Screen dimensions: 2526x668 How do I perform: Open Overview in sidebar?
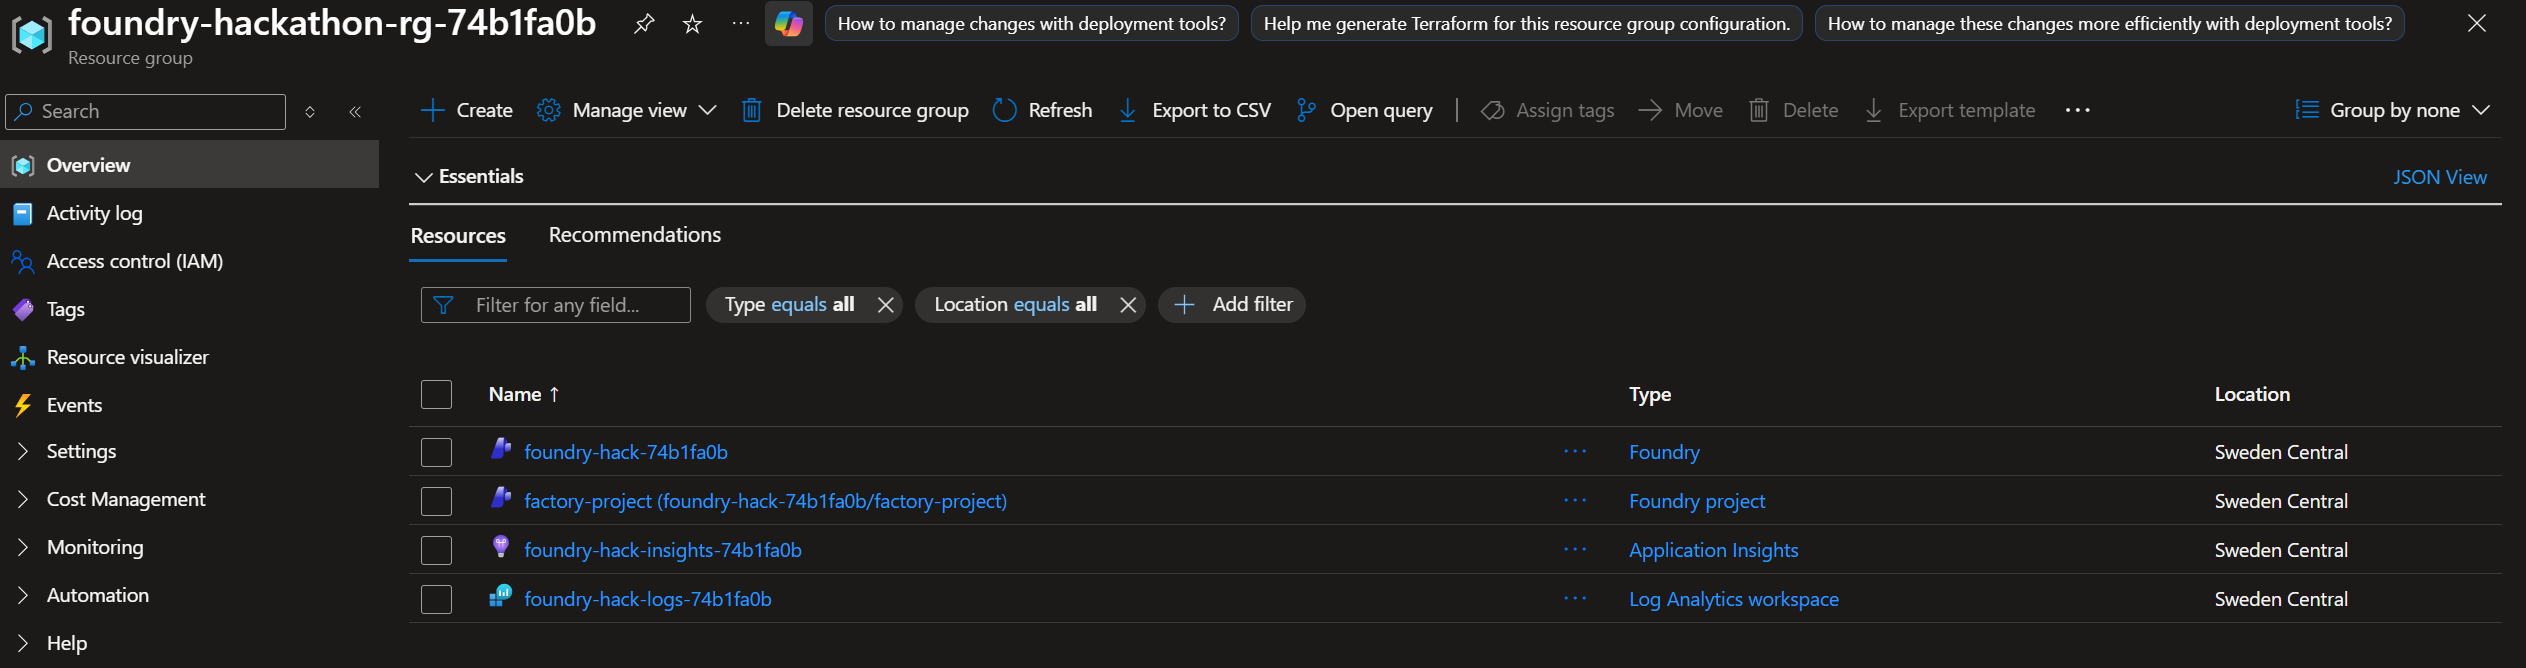[x=189, y=165]
